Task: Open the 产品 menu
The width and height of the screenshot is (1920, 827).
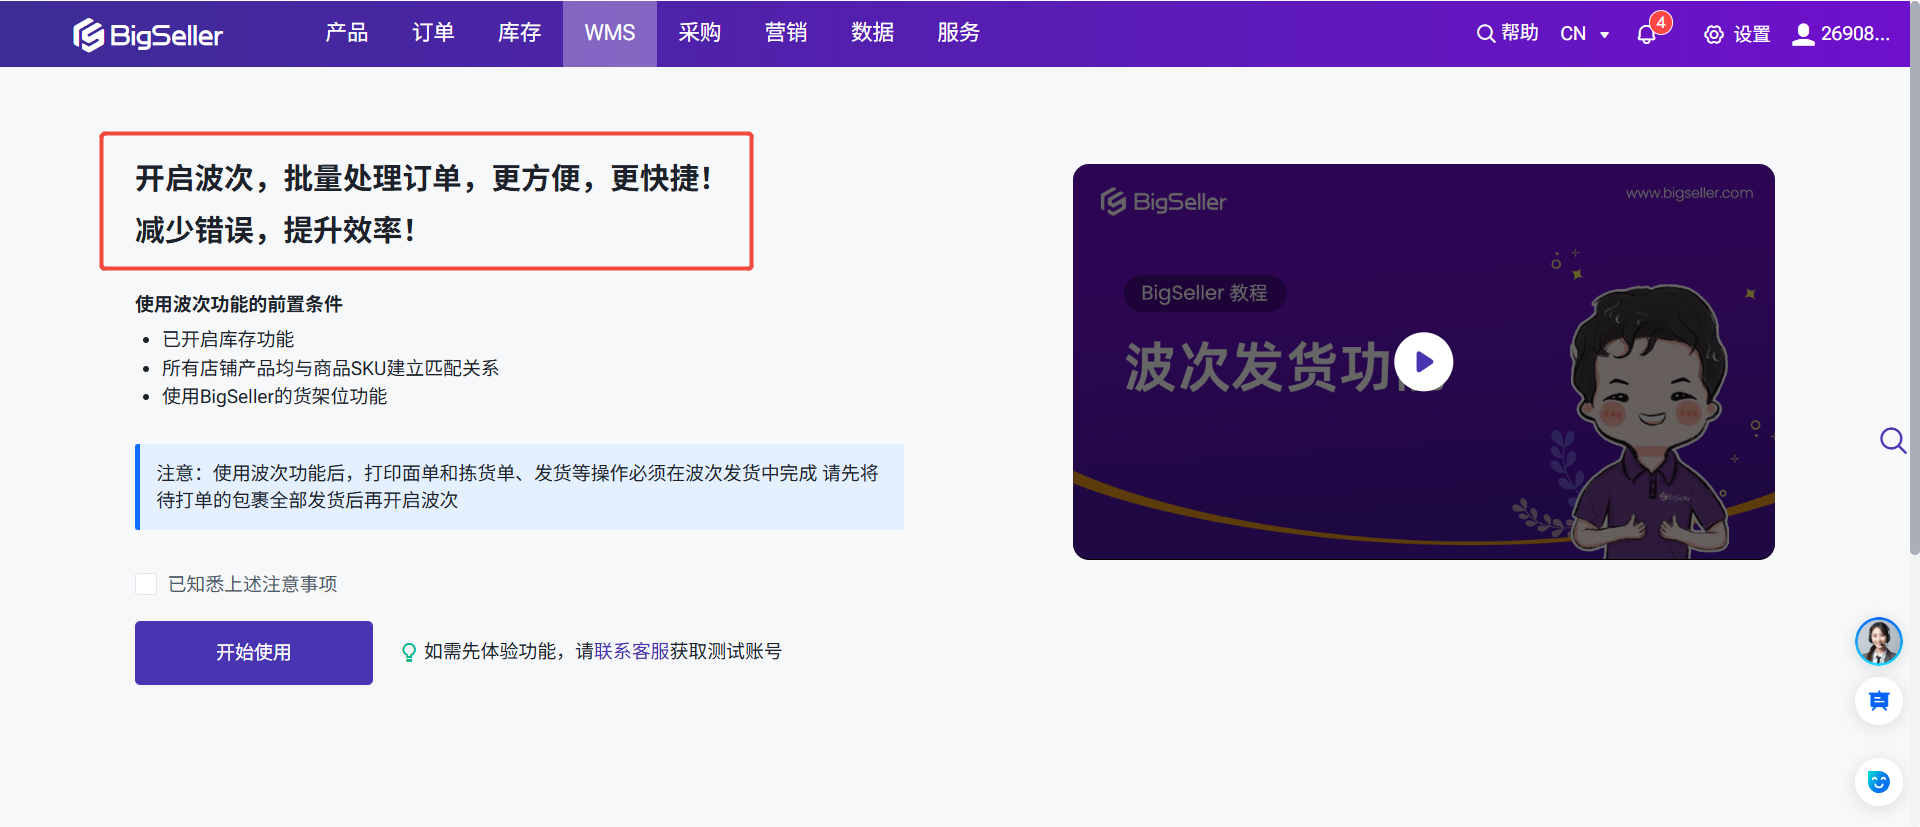Action: click(x=346, y=33)
